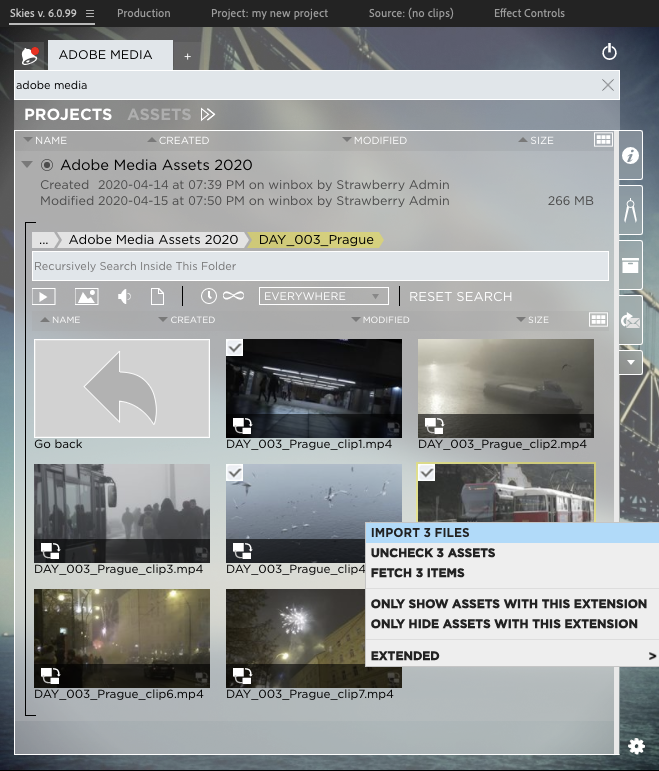Uncheck the seagulls clip checkbox
The image size is (659, 771).
[235, 473]
